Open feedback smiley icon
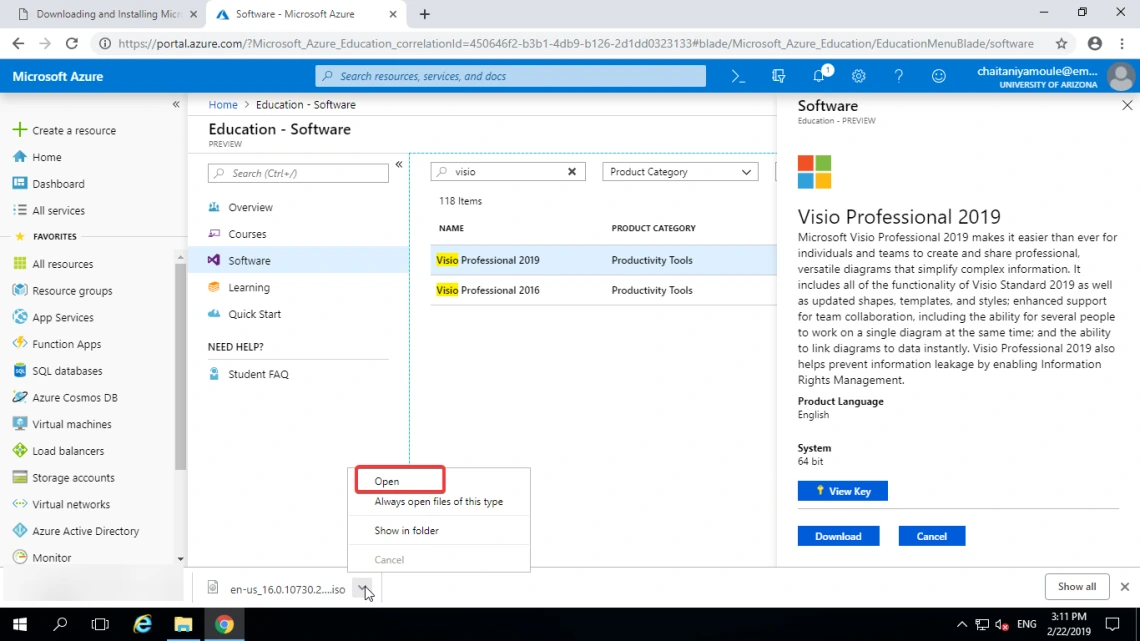Viewport: 1140px width, 641px height. click(x=939, y=76)
